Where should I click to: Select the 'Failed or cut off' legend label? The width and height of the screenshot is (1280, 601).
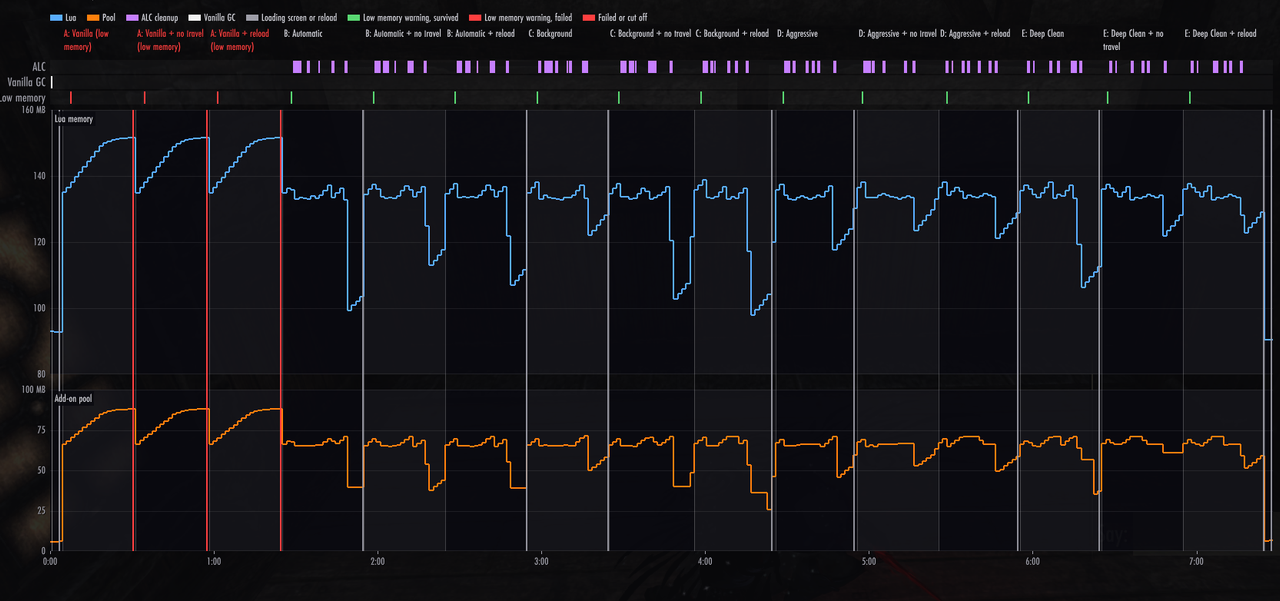[x=623, y=18]
